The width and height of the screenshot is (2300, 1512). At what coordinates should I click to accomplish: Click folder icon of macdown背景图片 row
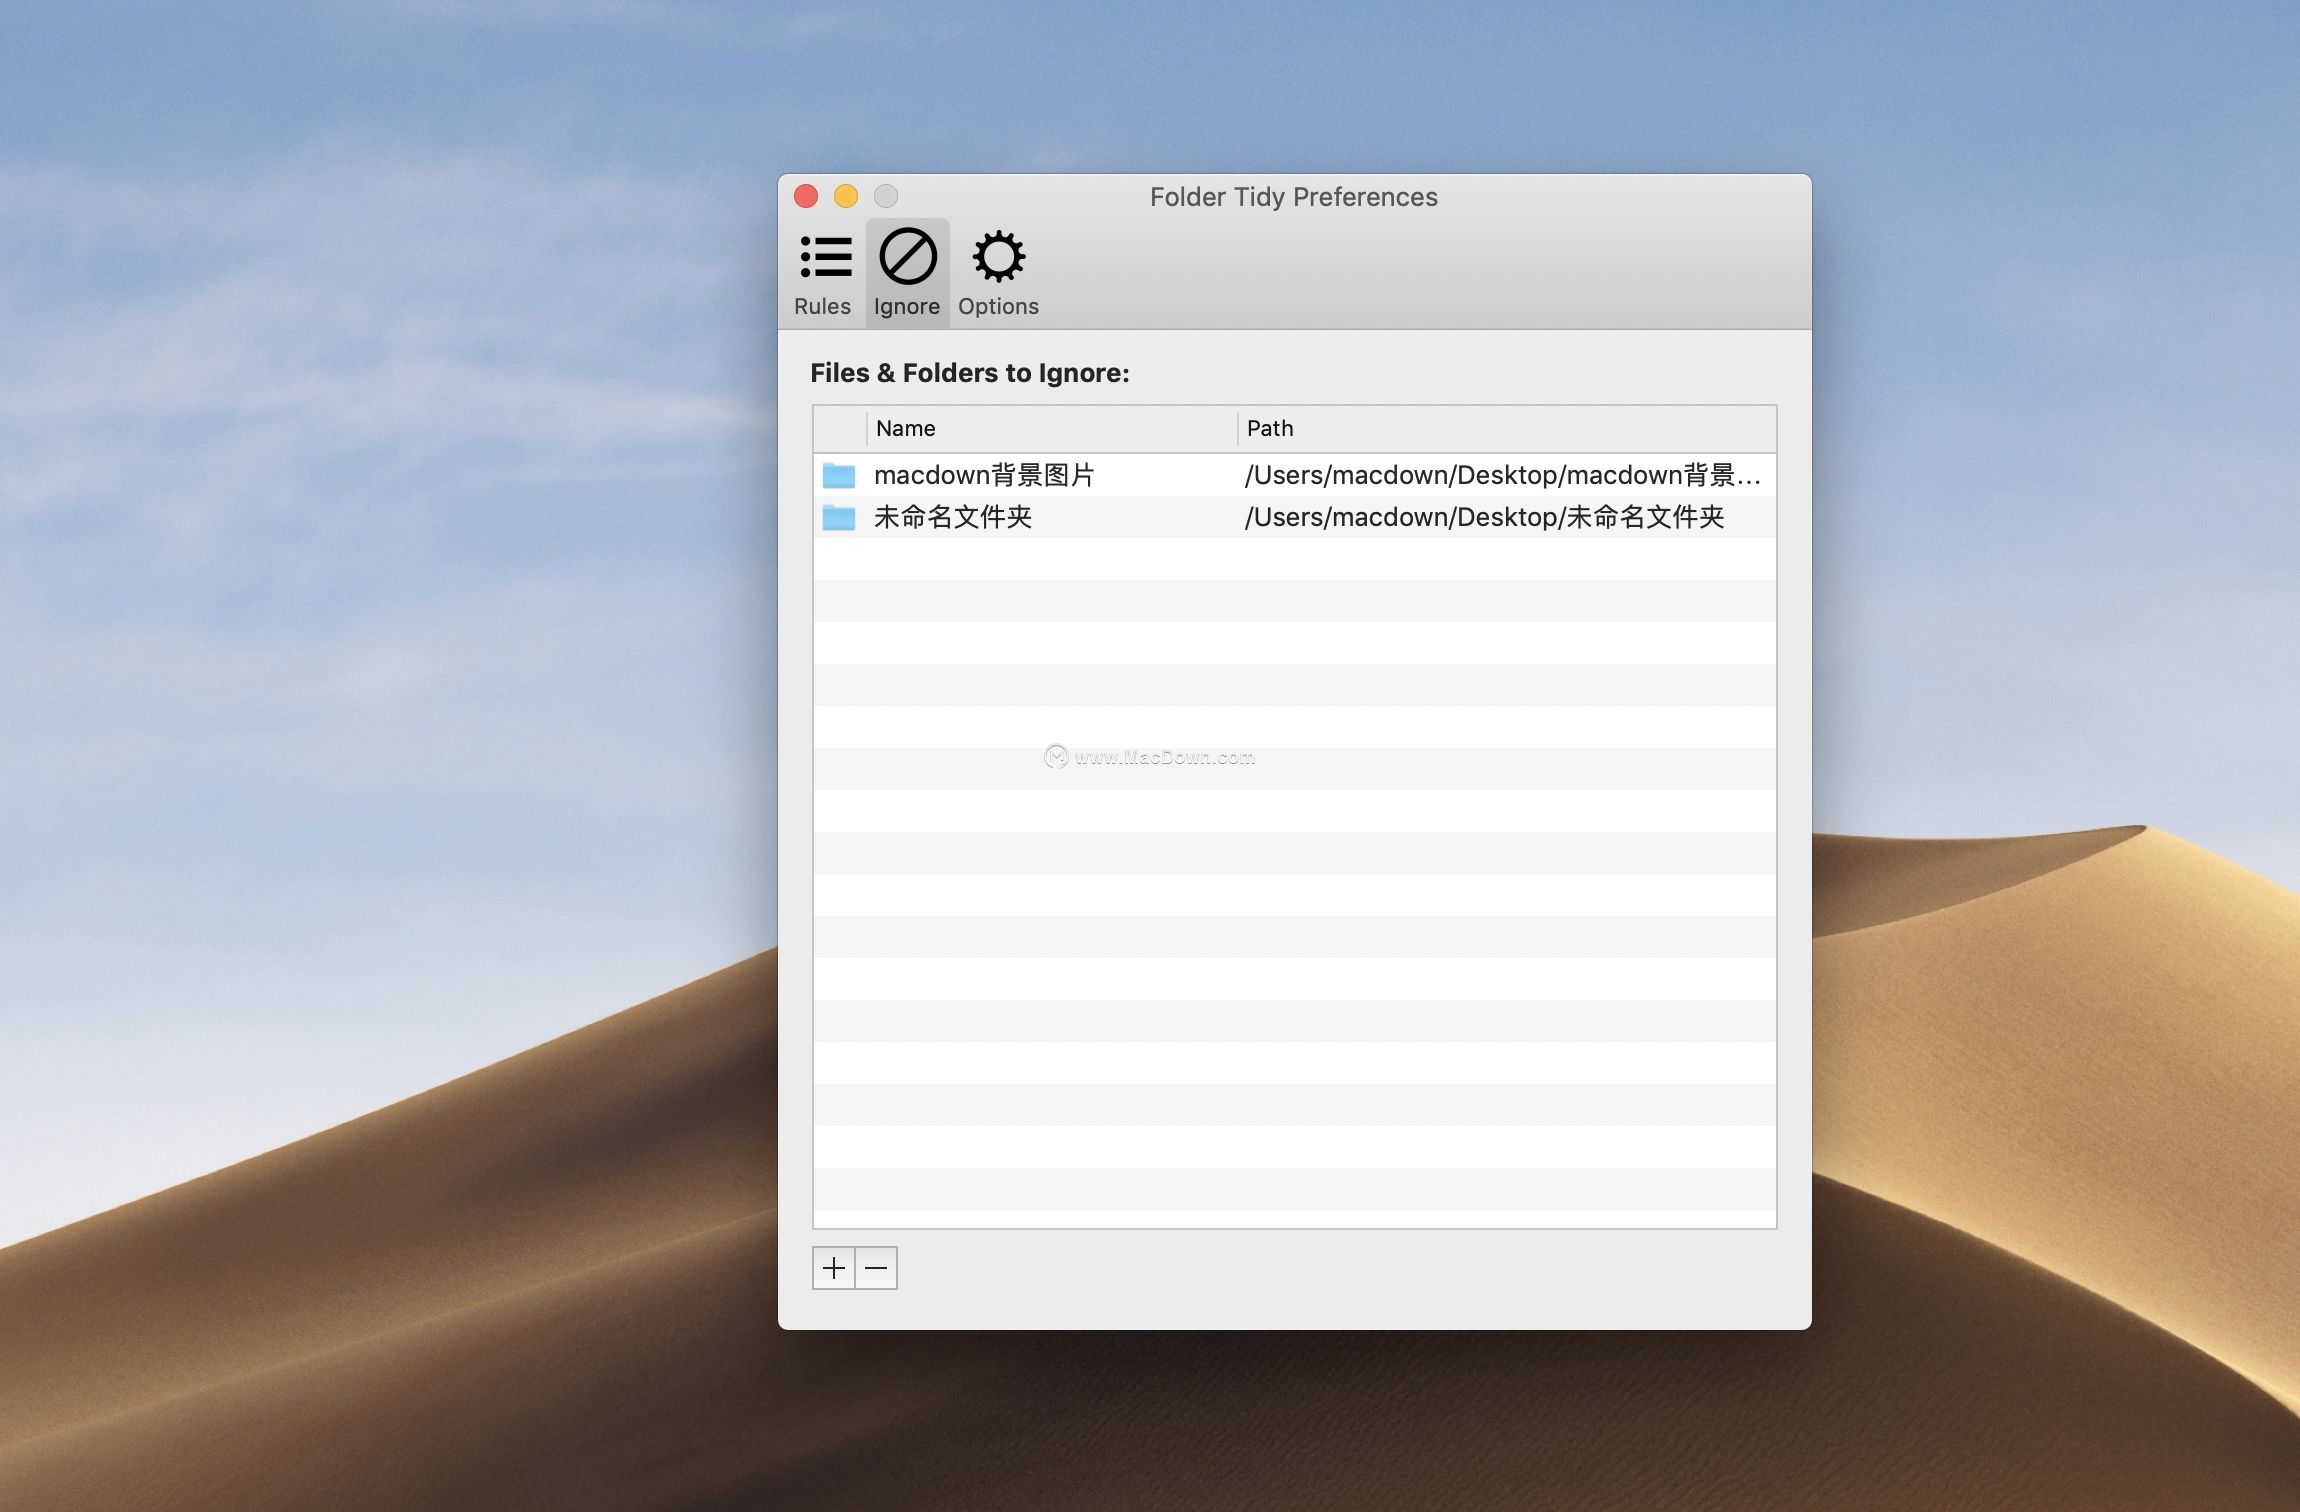839,475
